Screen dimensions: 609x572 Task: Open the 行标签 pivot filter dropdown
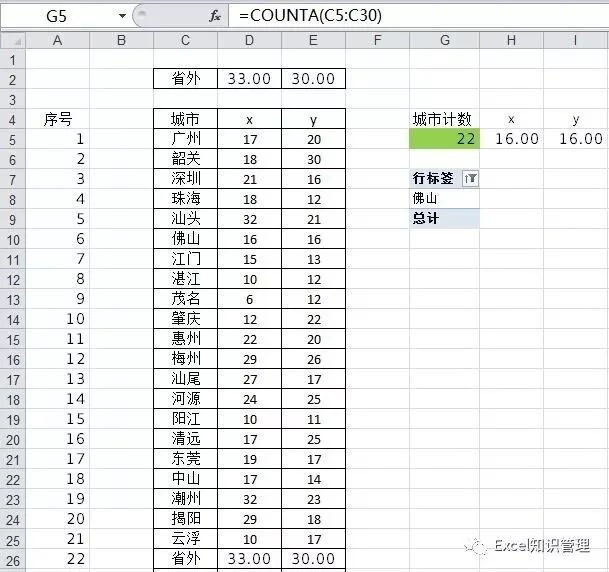470,179
